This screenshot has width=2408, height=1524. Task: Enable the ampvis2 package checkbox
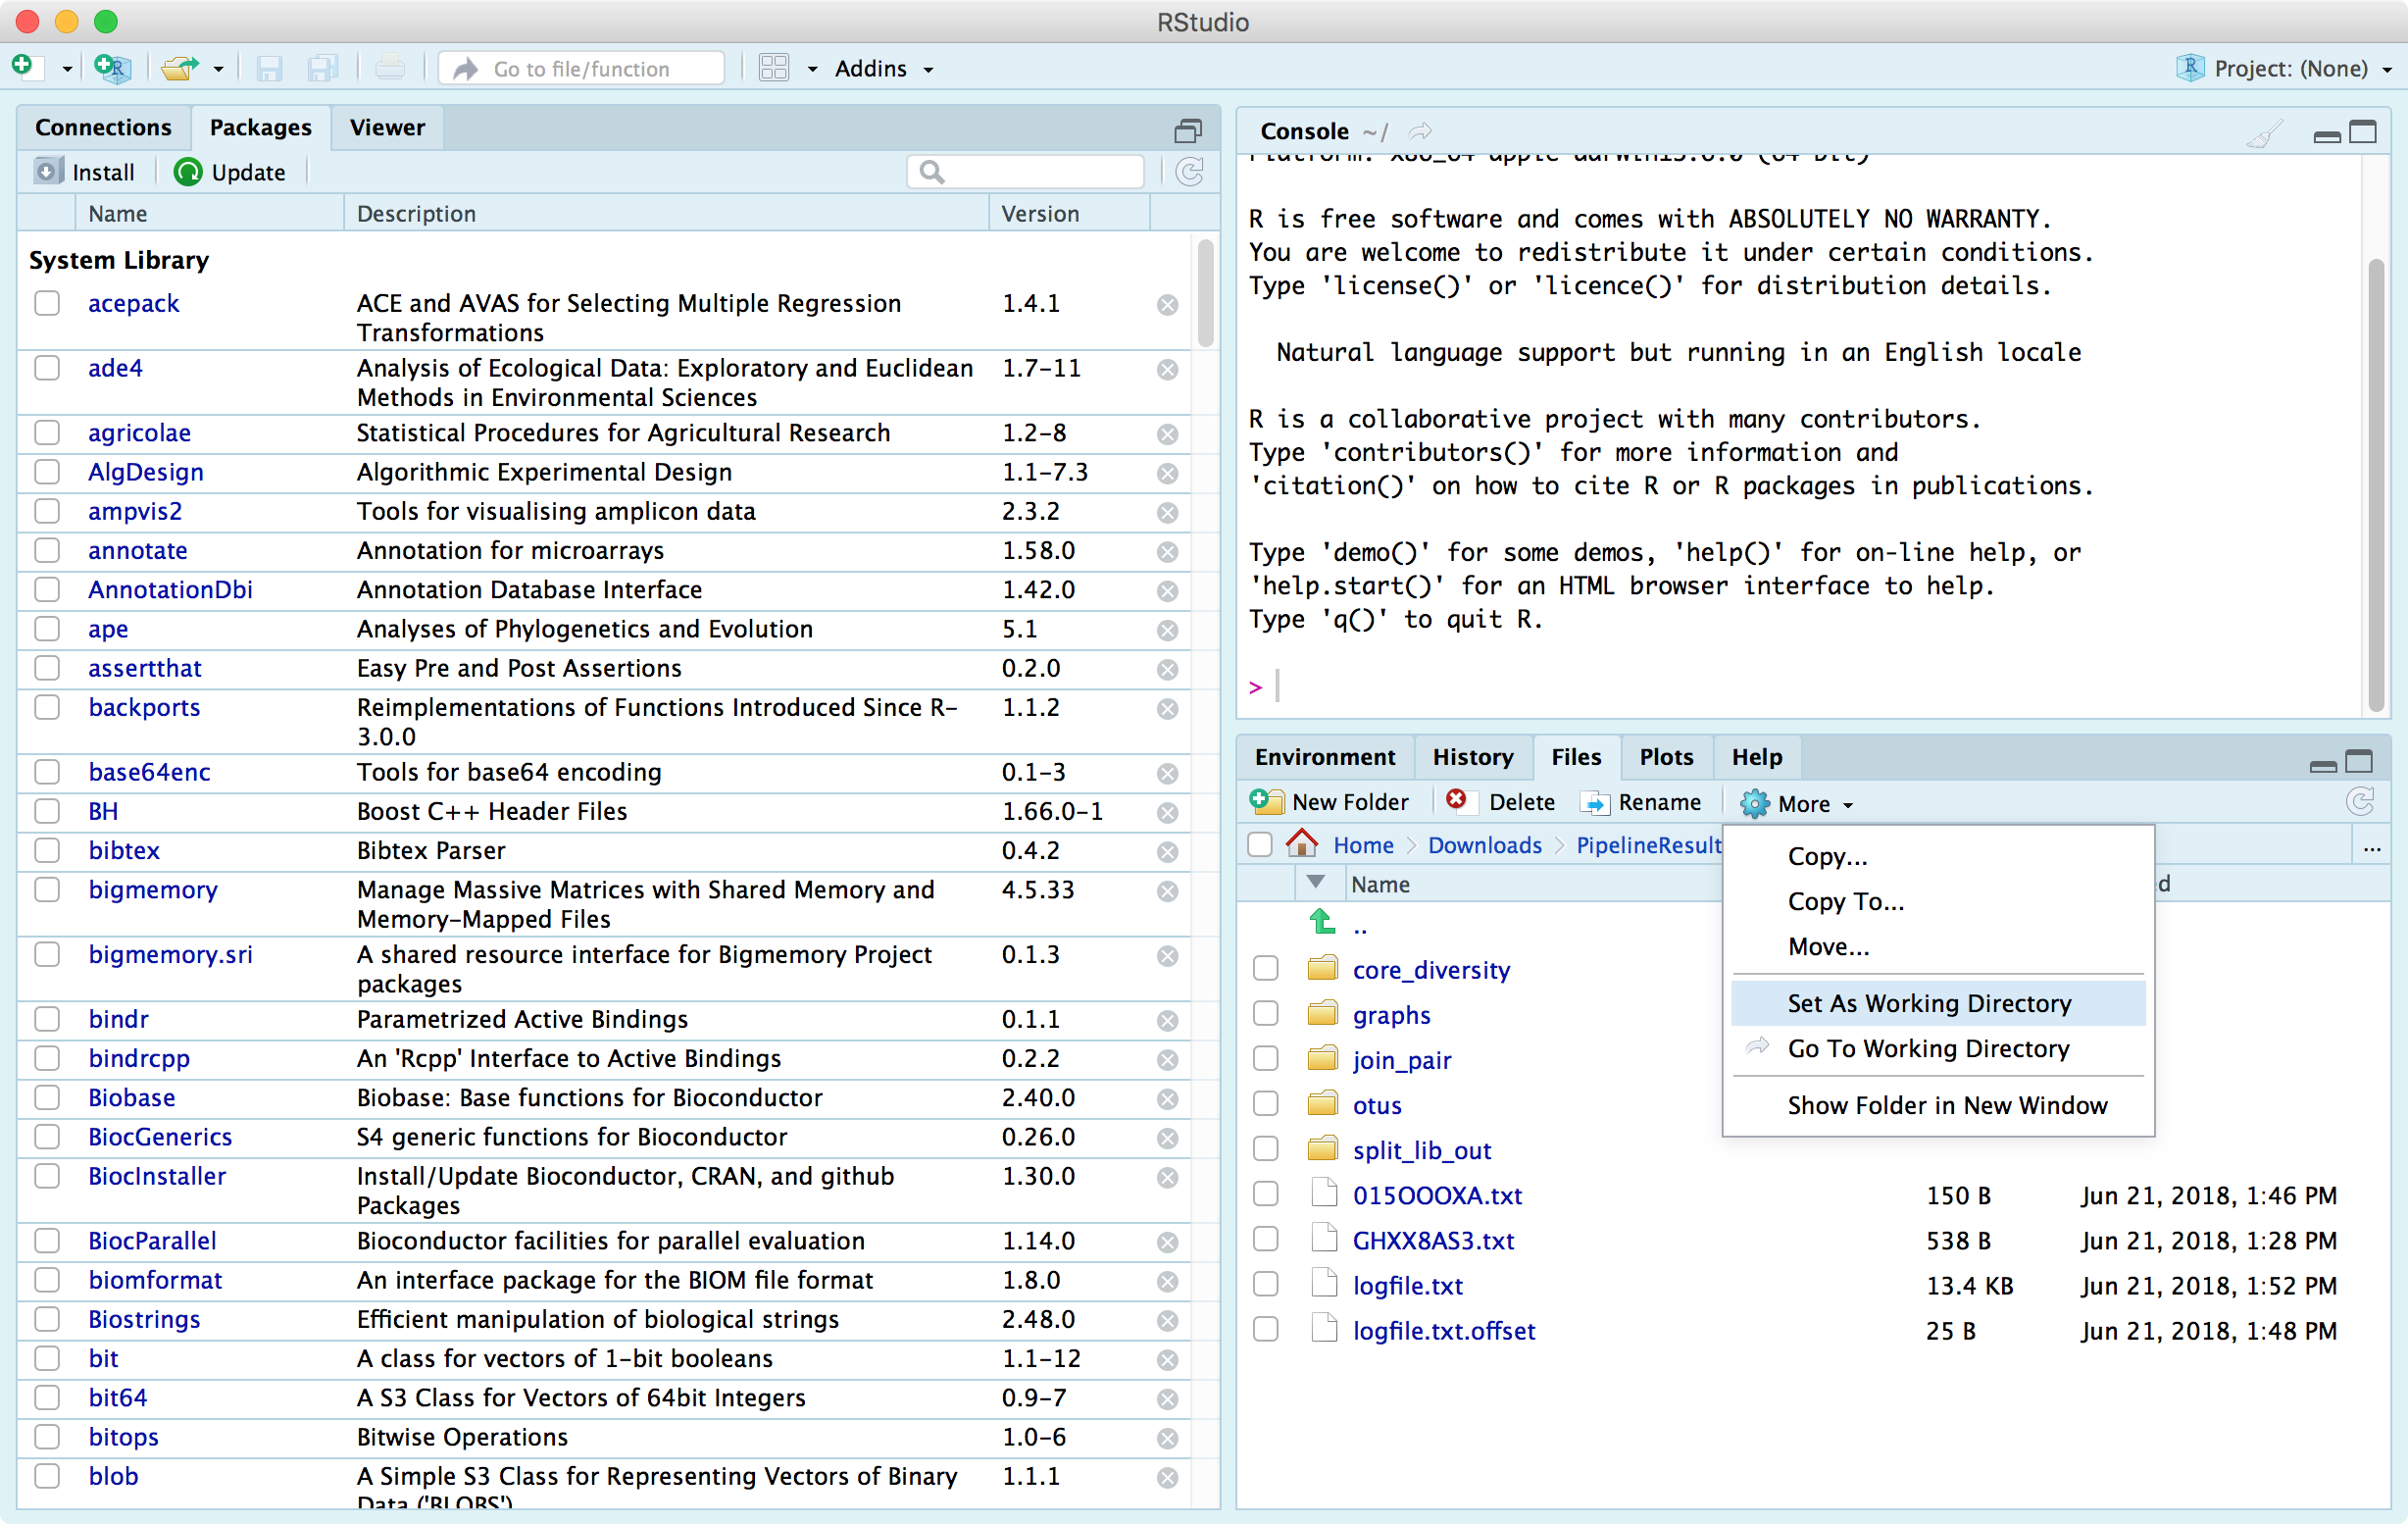47,511
